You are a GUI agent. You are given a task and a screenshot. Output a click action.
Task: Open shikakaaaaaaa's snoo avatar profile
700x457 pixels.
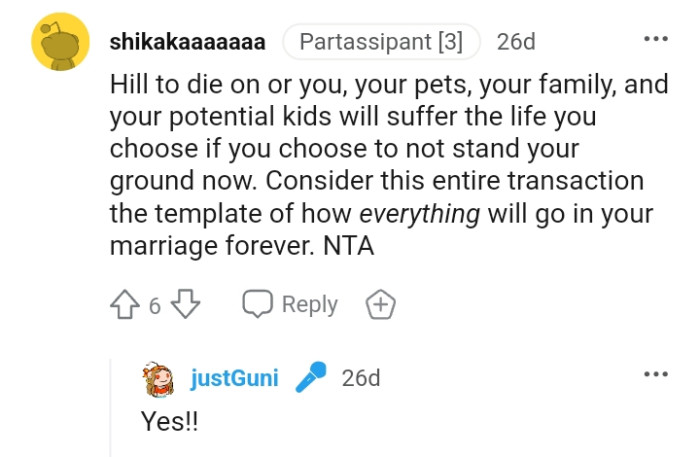(62, 42)
